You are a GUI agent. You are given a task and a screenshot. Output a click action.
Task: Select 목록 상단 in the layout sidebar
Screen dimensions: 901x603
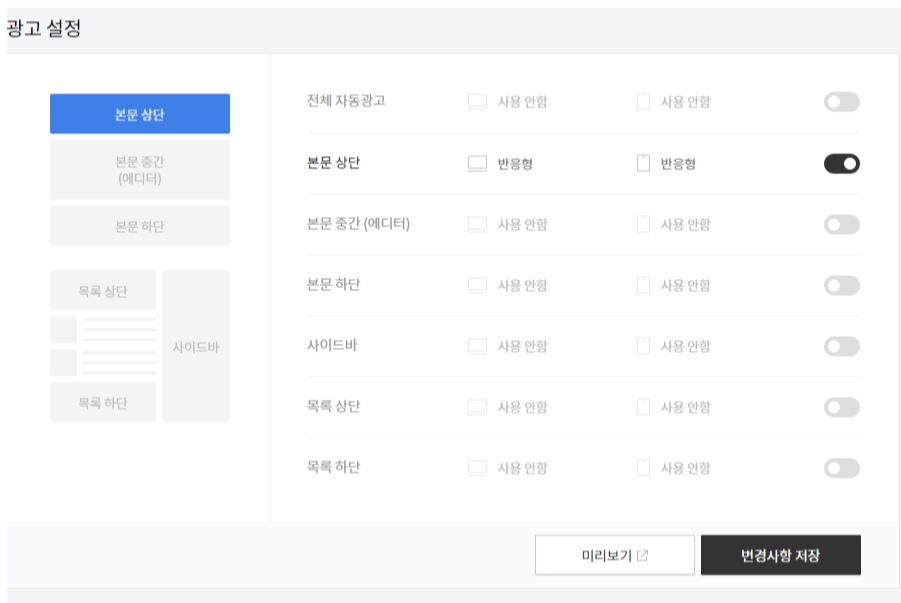tap(104, 289)
